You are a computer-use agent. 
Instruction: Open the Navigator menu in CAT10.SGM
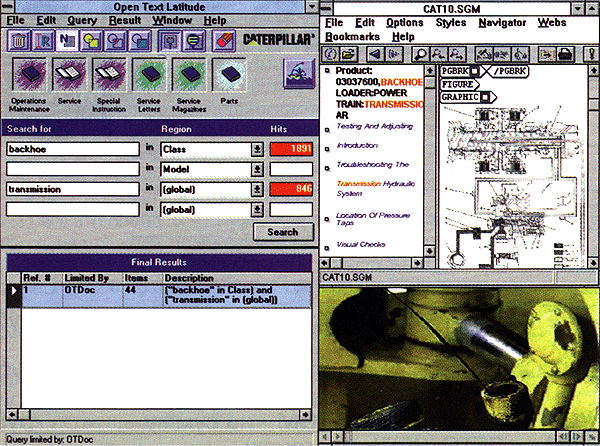tap(502, 23)
